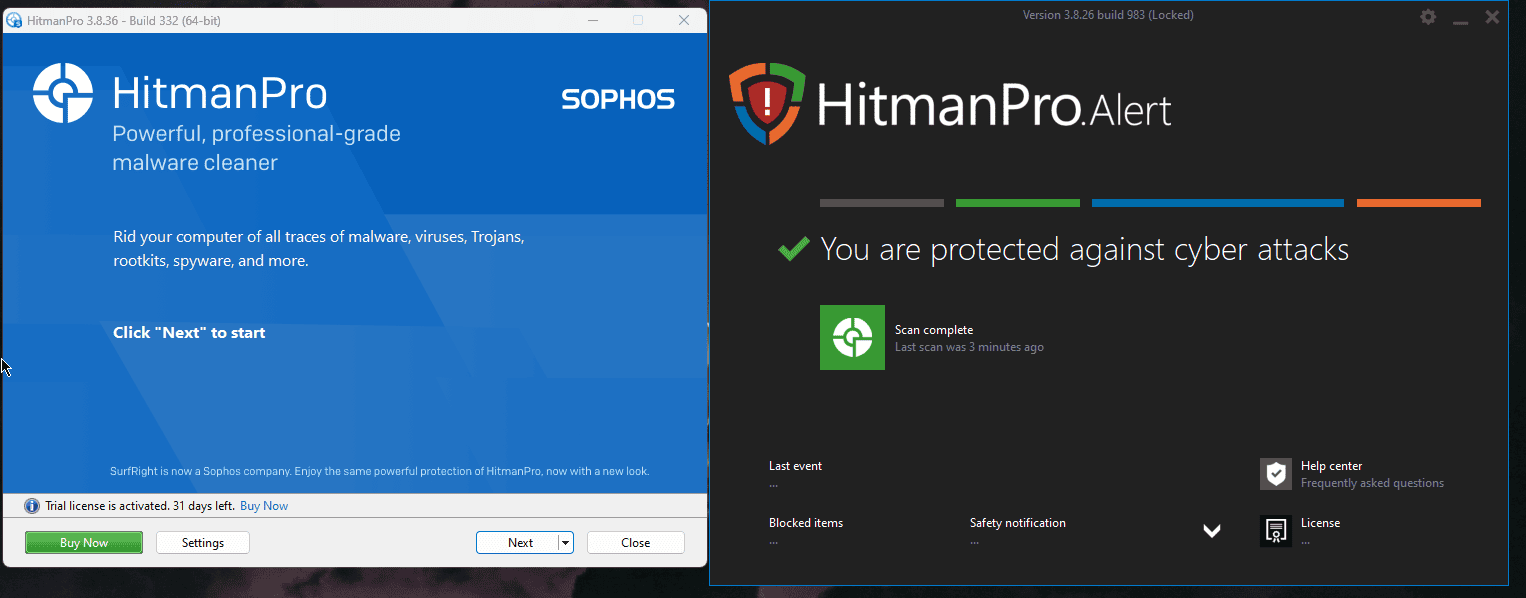
Task: Expand the Next button's dropdown arrow
Action: (563, 542)
